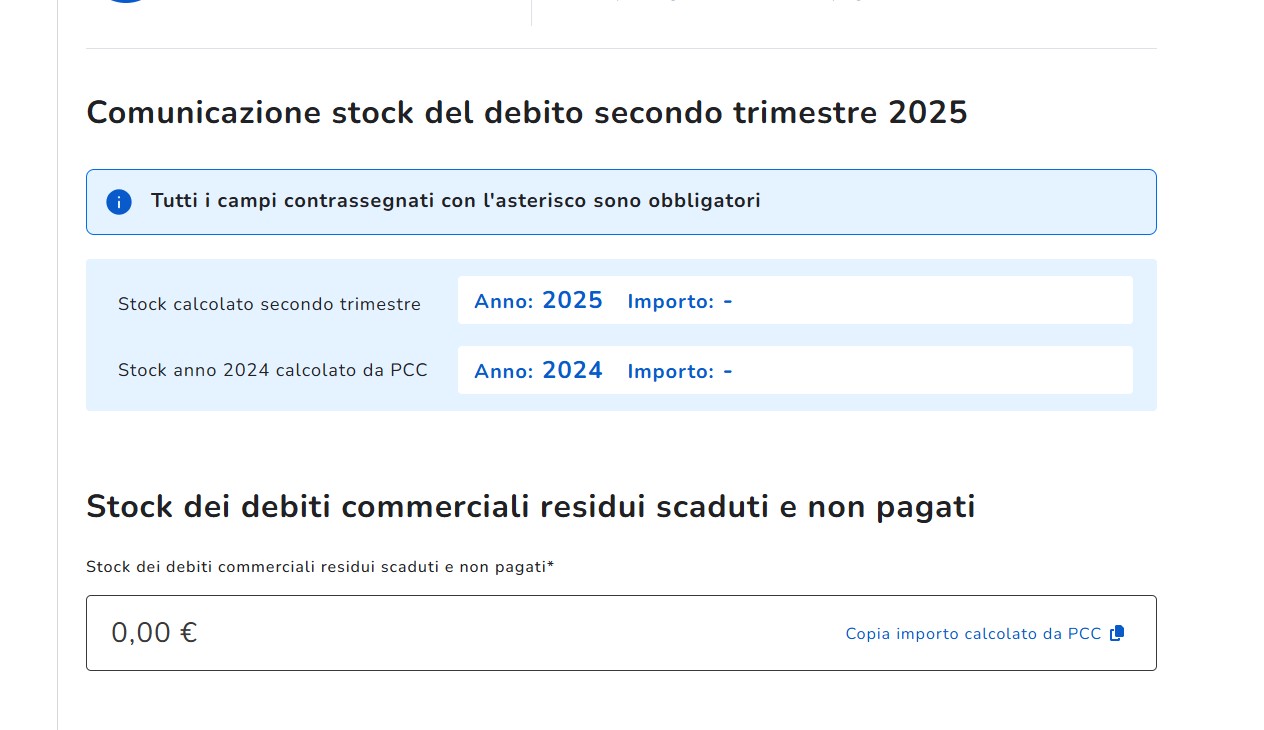Click the required asterisk on the field label
This screenshot has width=1264, height=730.
[x=550, y=565]
